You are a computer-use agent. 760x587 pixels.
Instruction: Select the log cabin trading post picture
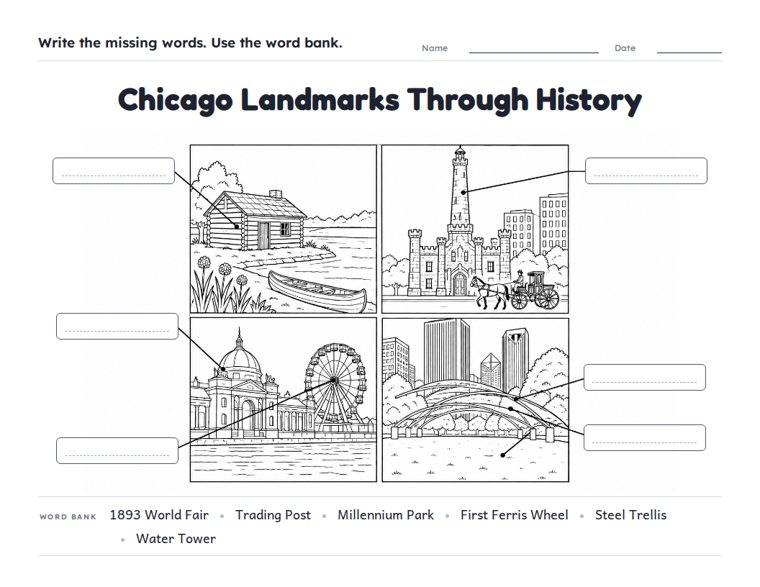[283, 229]
